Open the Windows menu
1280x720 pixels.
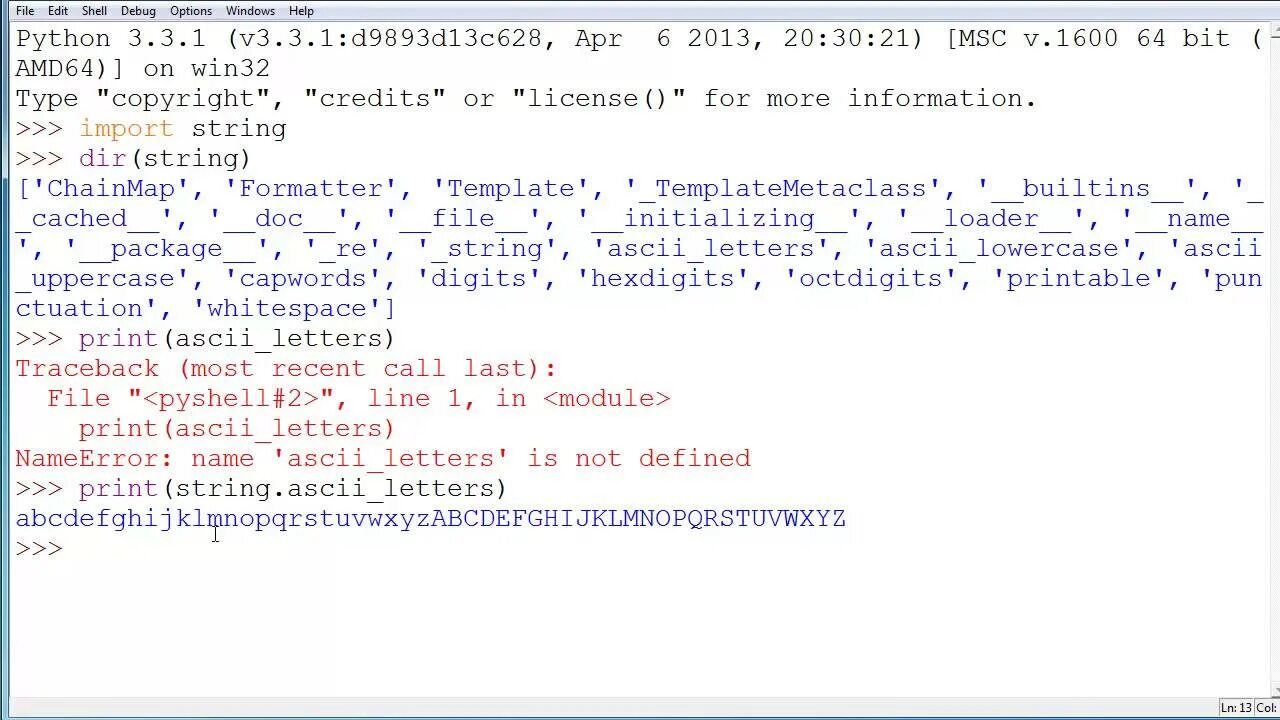tap(250, 11)
